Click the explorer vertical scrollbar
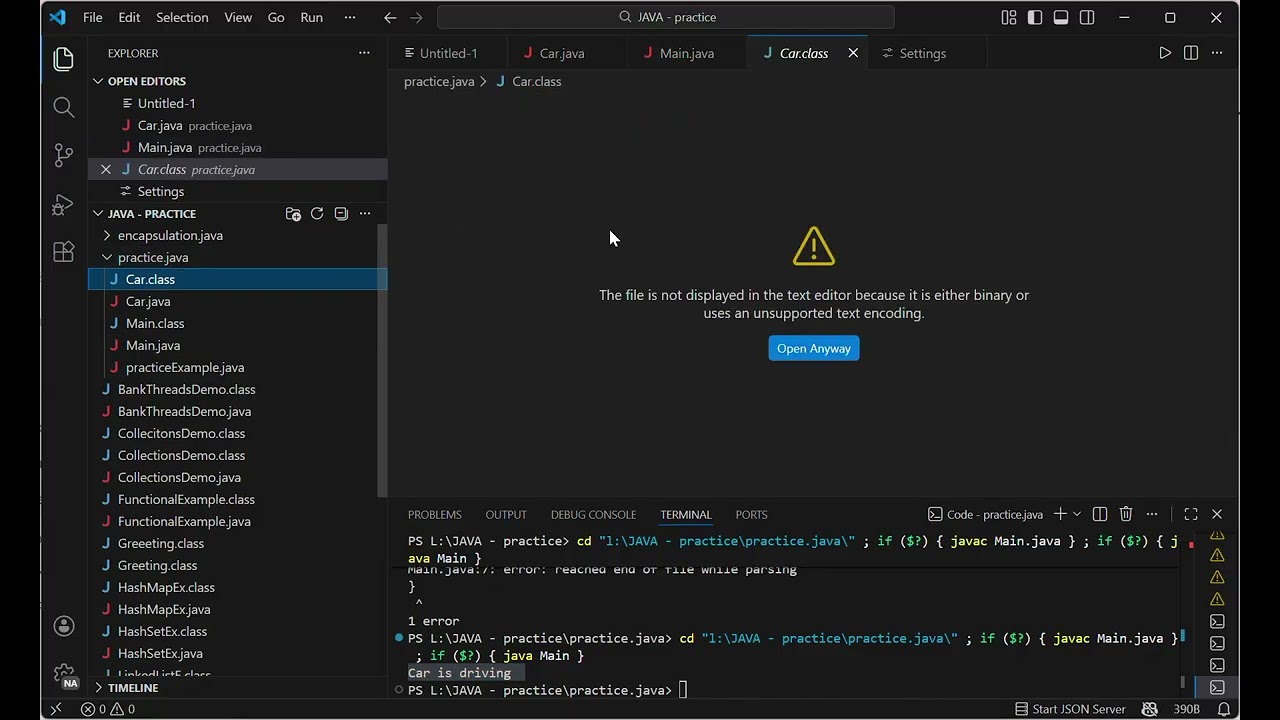Image resolution: width=1280 pixels, height=720 pixels. coord(382,360)
